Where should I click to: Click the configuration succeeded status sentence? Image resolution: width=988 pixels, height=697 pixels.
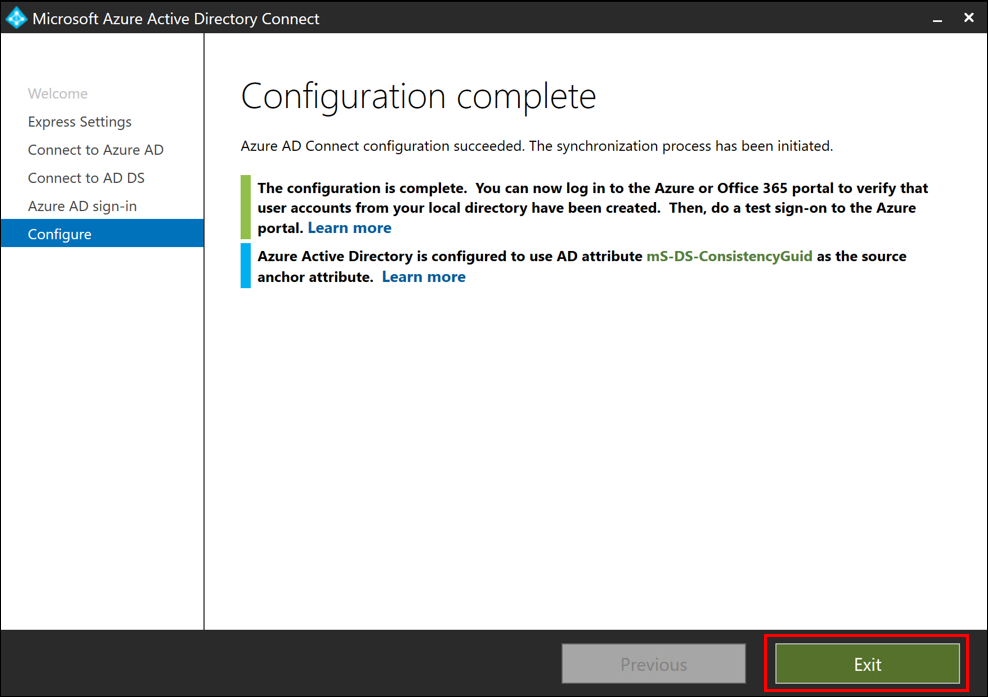pyautogui.click(x=536, y=146)
